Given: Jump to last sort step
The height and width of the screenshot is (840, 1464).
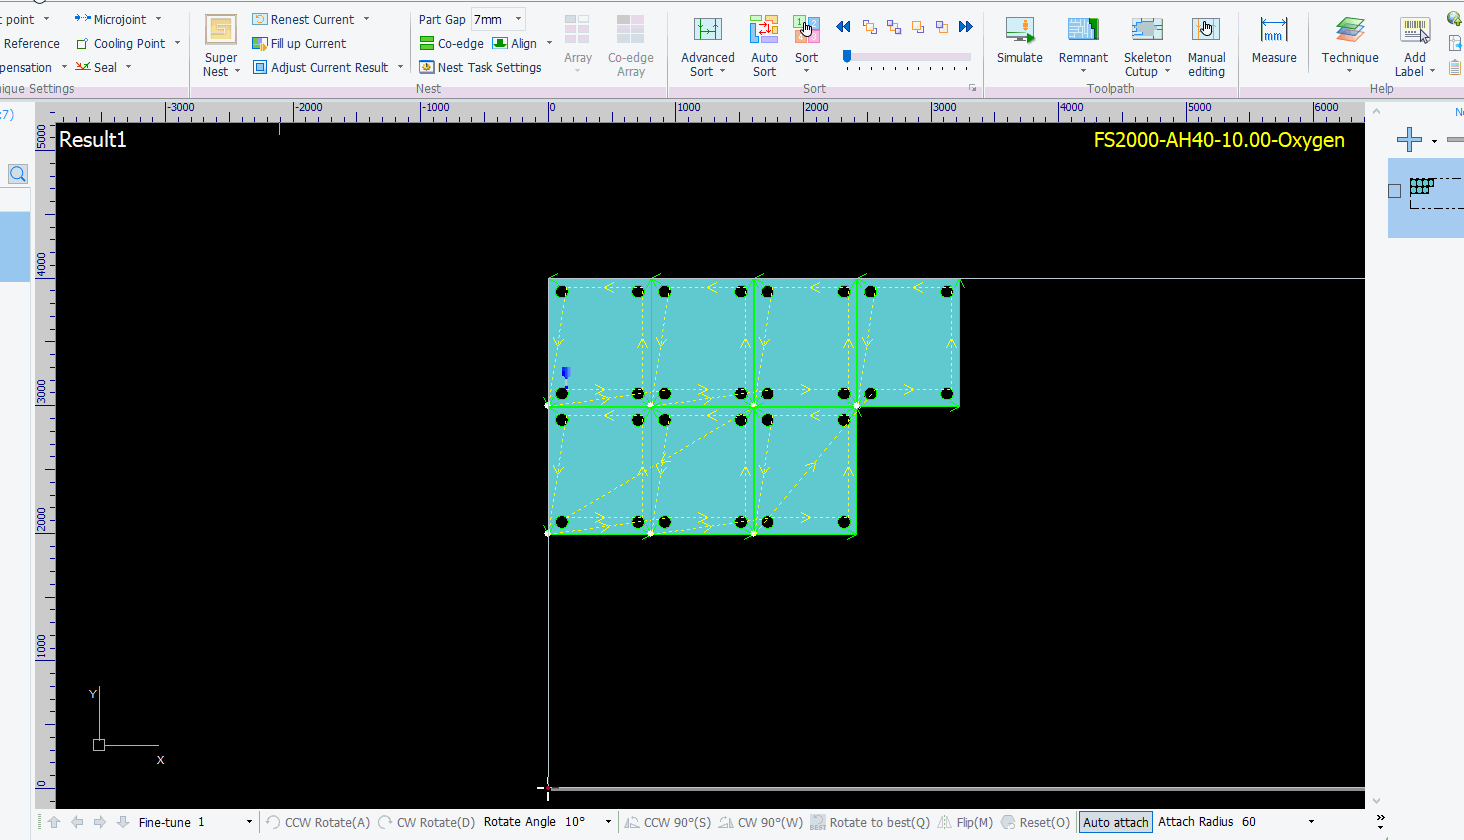Looking at the screenshot, I should coord(965,27).
